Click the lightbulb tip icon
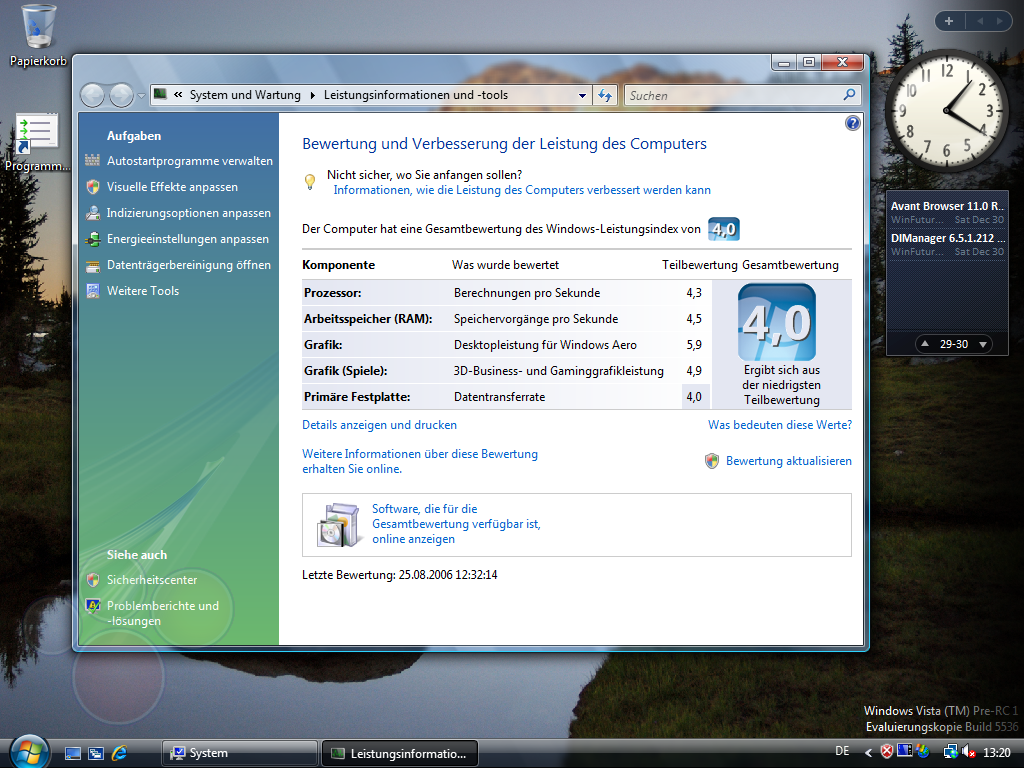 coord(310,182)
